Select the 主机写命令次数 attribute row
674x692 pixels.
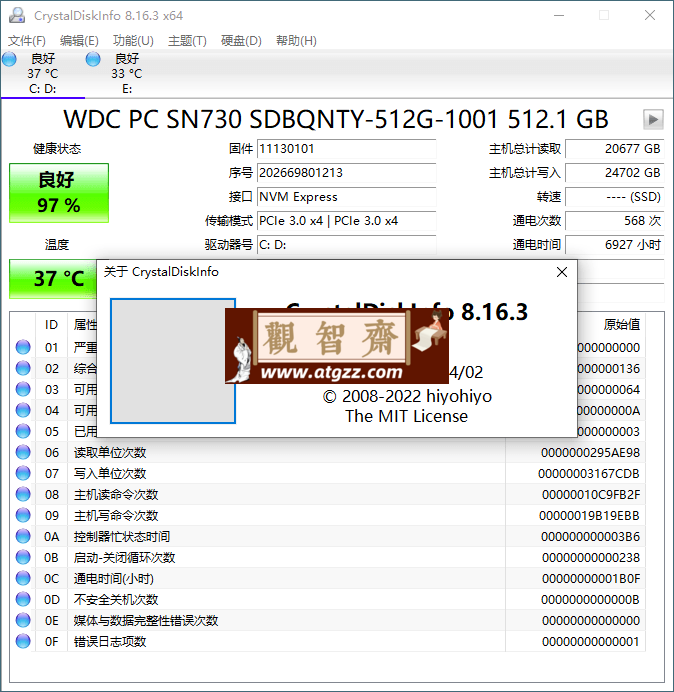pos(328,515)
